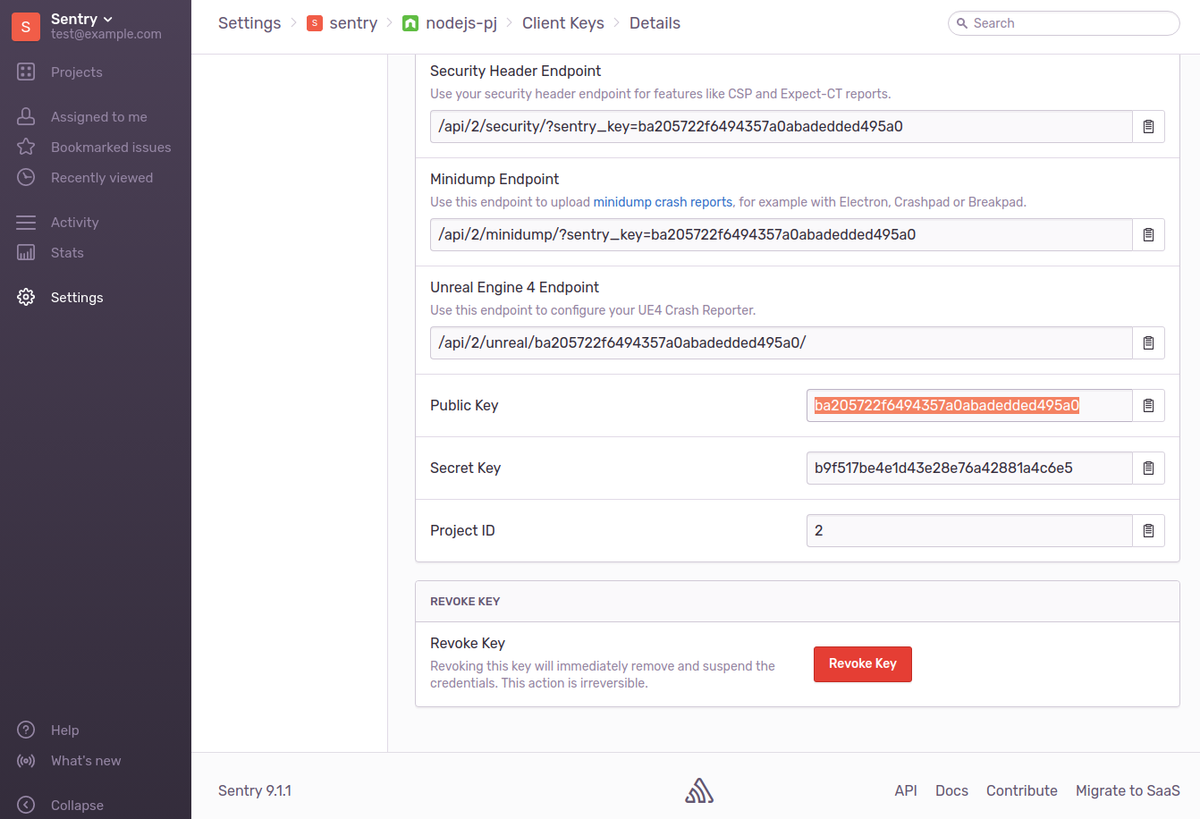Open the Docs footer link

click(952, 791)
